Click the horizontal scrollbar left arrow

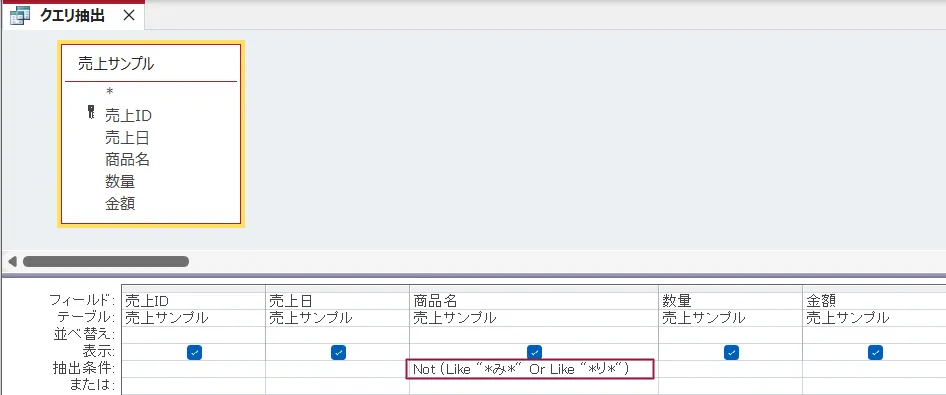12,262
